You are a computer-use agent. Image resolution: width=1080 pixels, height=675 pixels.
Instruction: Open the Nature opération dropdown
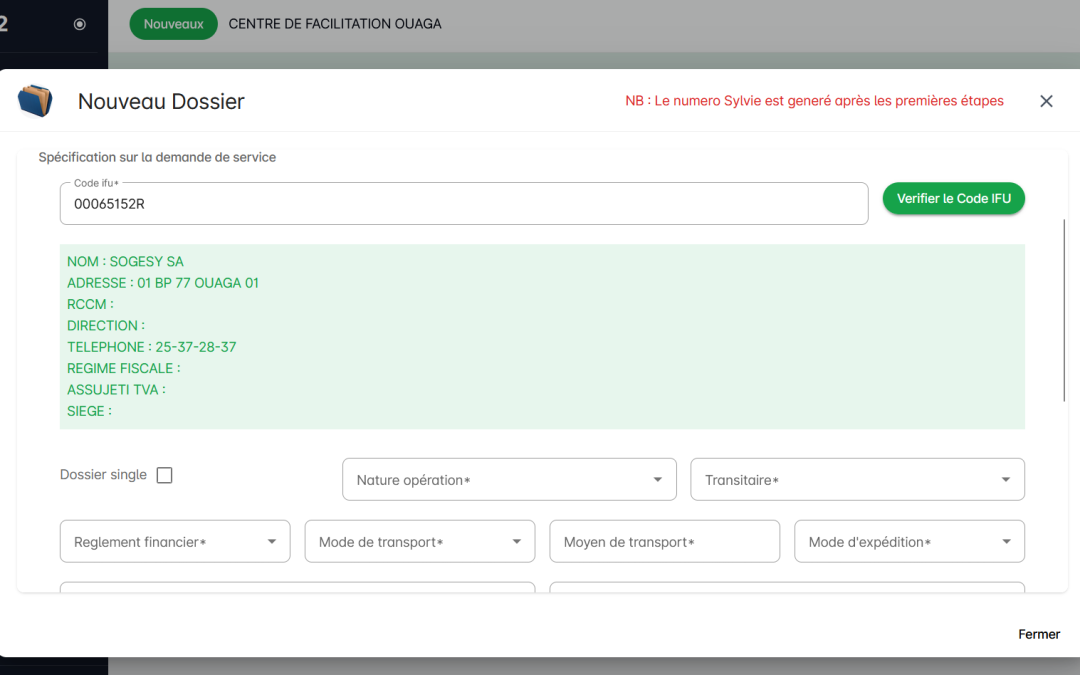pos(509,480)
